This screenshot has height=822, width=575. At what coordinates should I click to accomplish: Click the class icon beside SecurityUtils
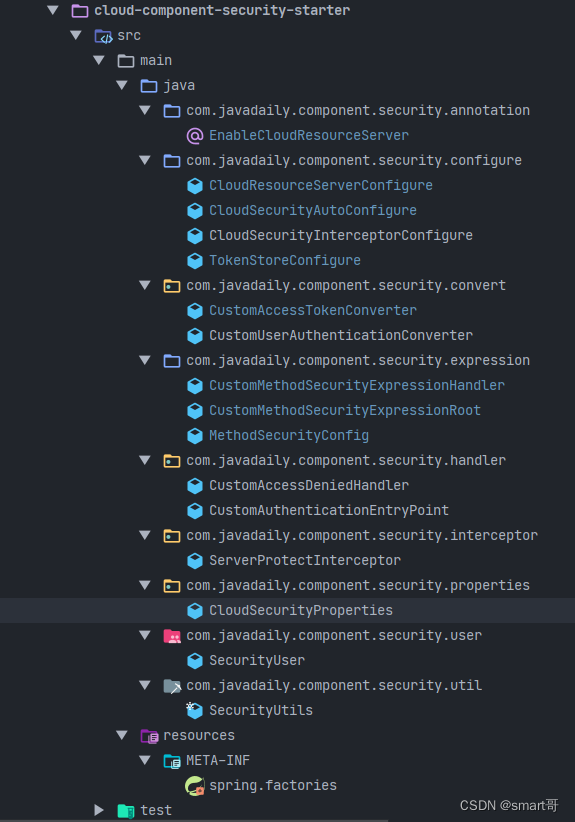[194, 710]
